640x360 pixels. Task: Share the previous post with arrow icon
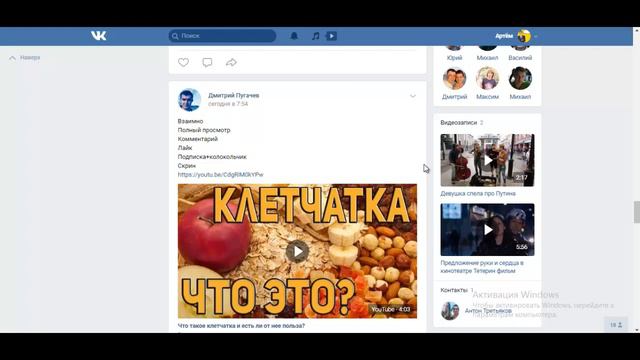click(x=231, y=62)
